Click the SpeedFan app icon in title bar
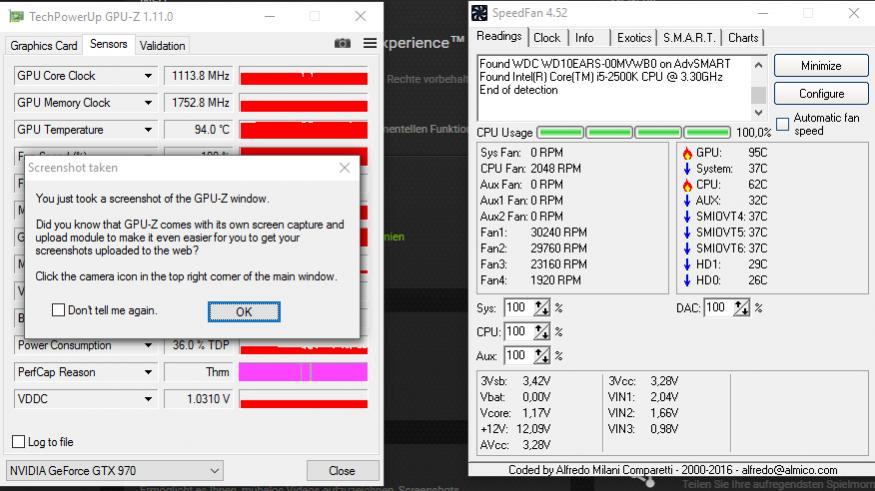 point(479,13)
